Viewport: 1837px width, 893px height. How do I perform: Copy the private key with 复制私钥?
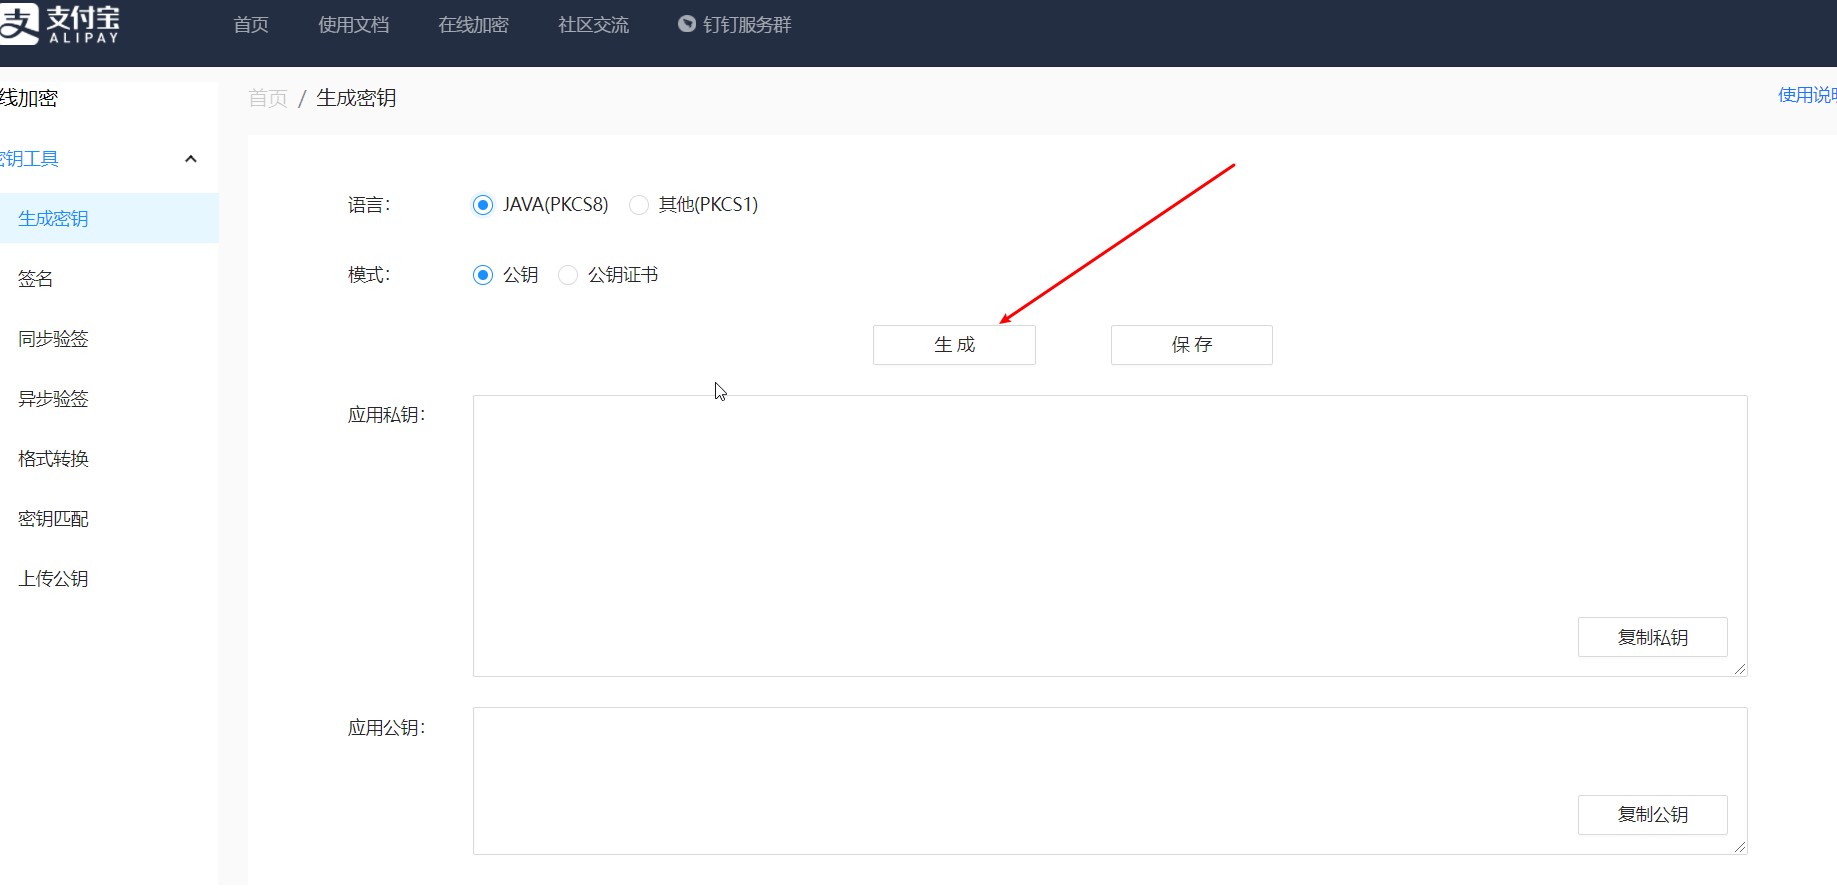1652,637
